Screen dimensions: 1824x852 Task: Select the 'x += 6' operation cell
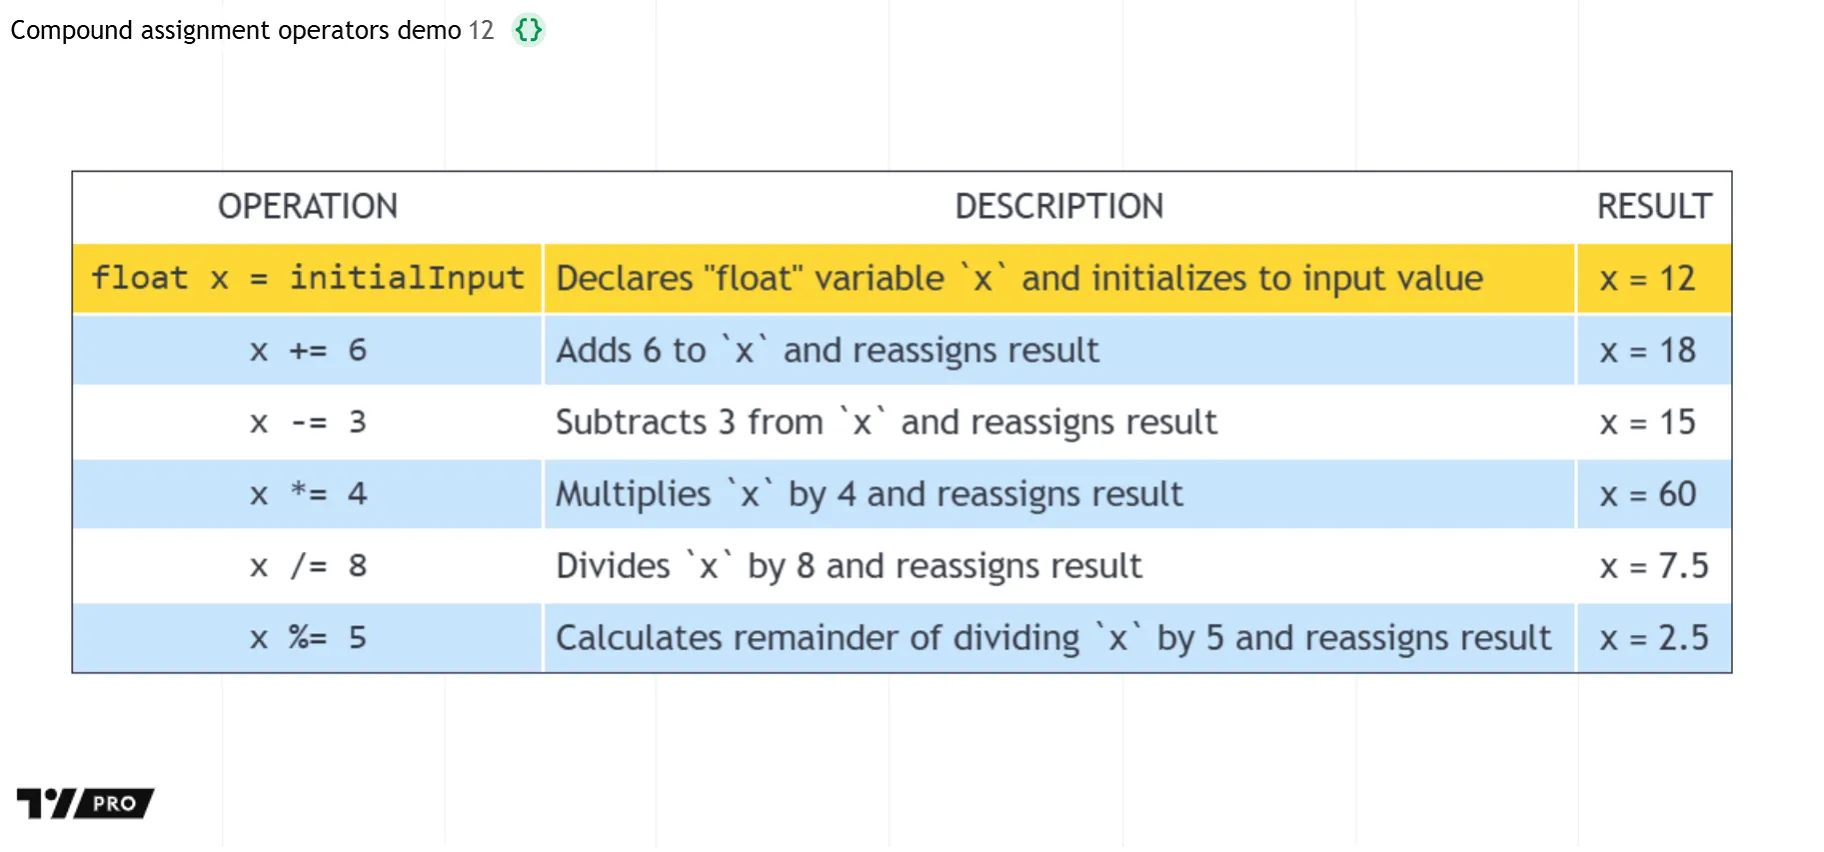click(x=307, y=350)
